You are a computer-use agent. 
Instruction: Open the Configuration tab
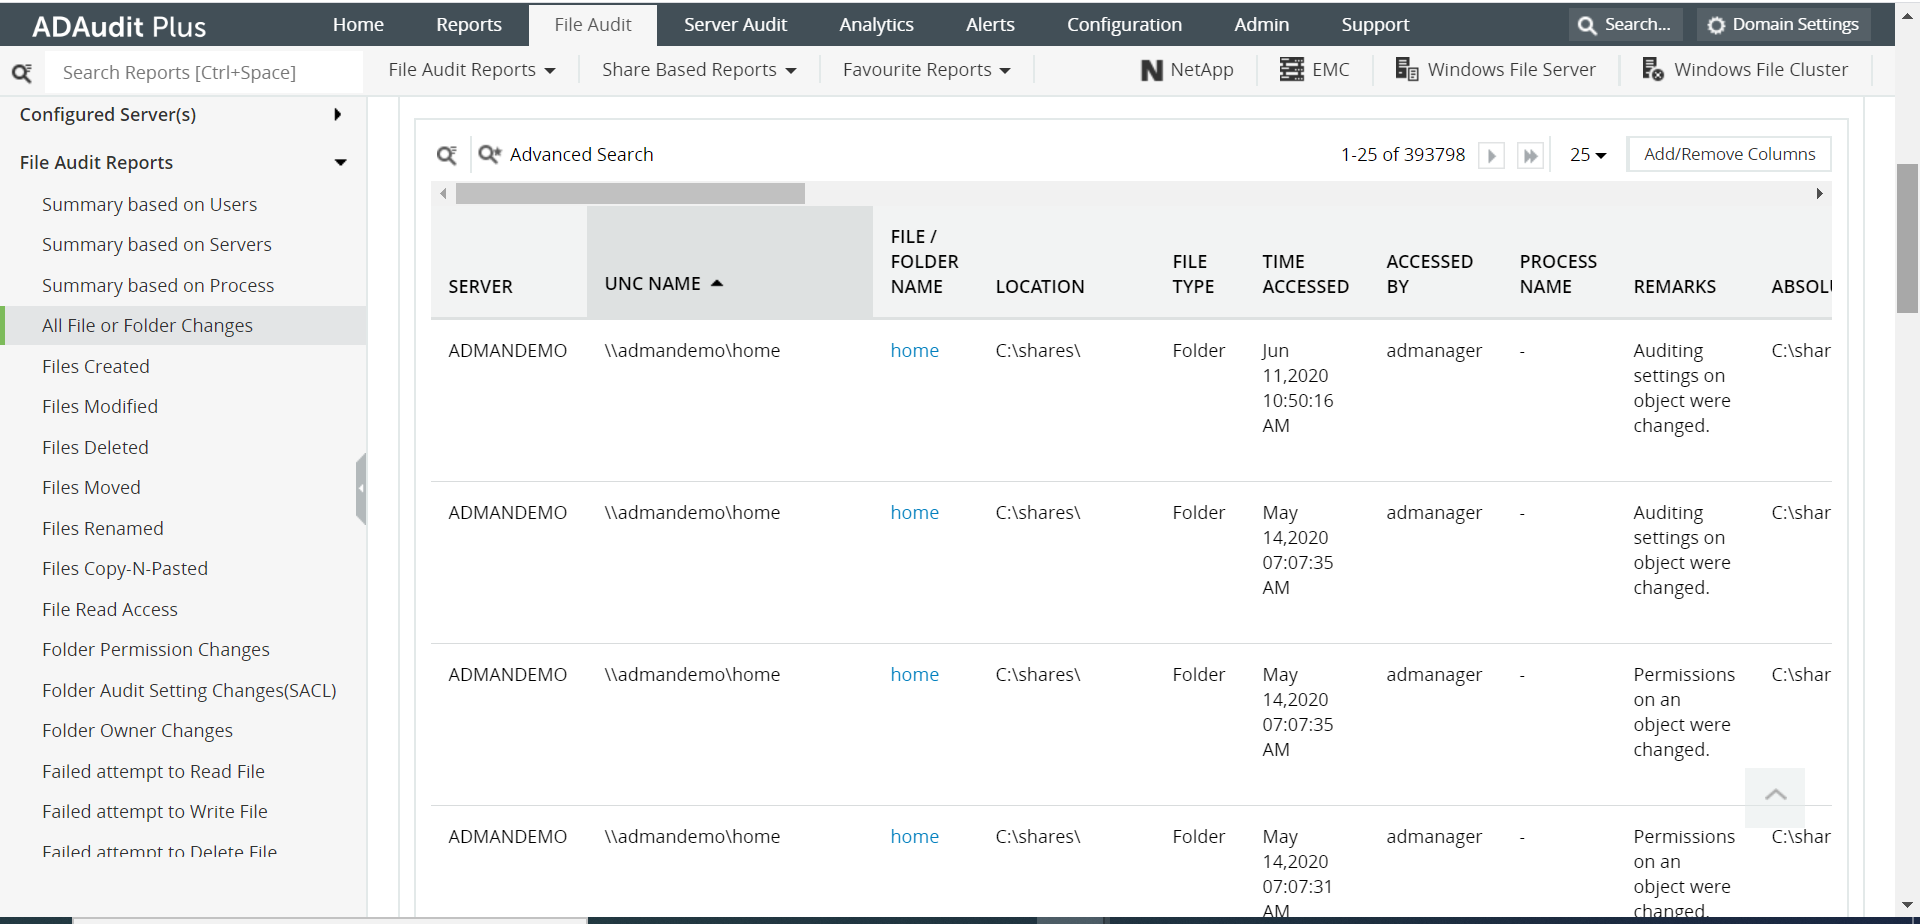1124,25
